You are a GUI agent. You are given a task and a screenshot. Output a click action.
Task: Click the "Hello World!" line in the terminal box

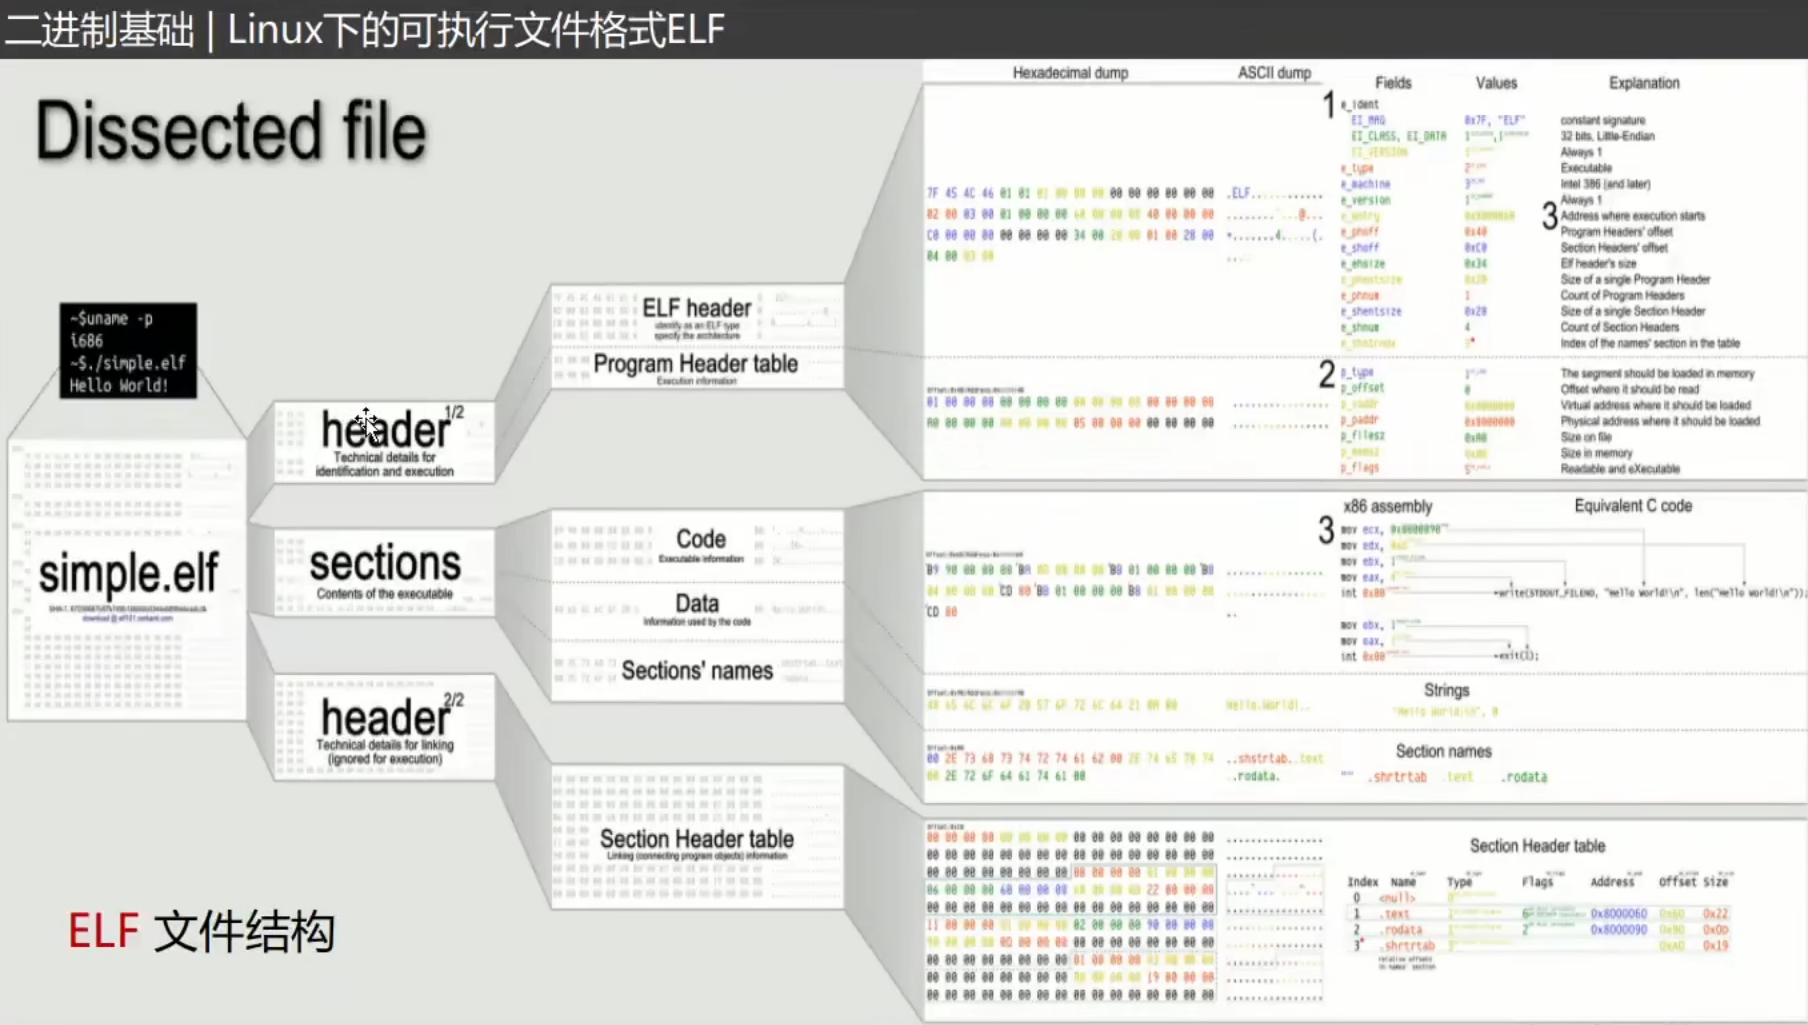(x=118, y=385)
